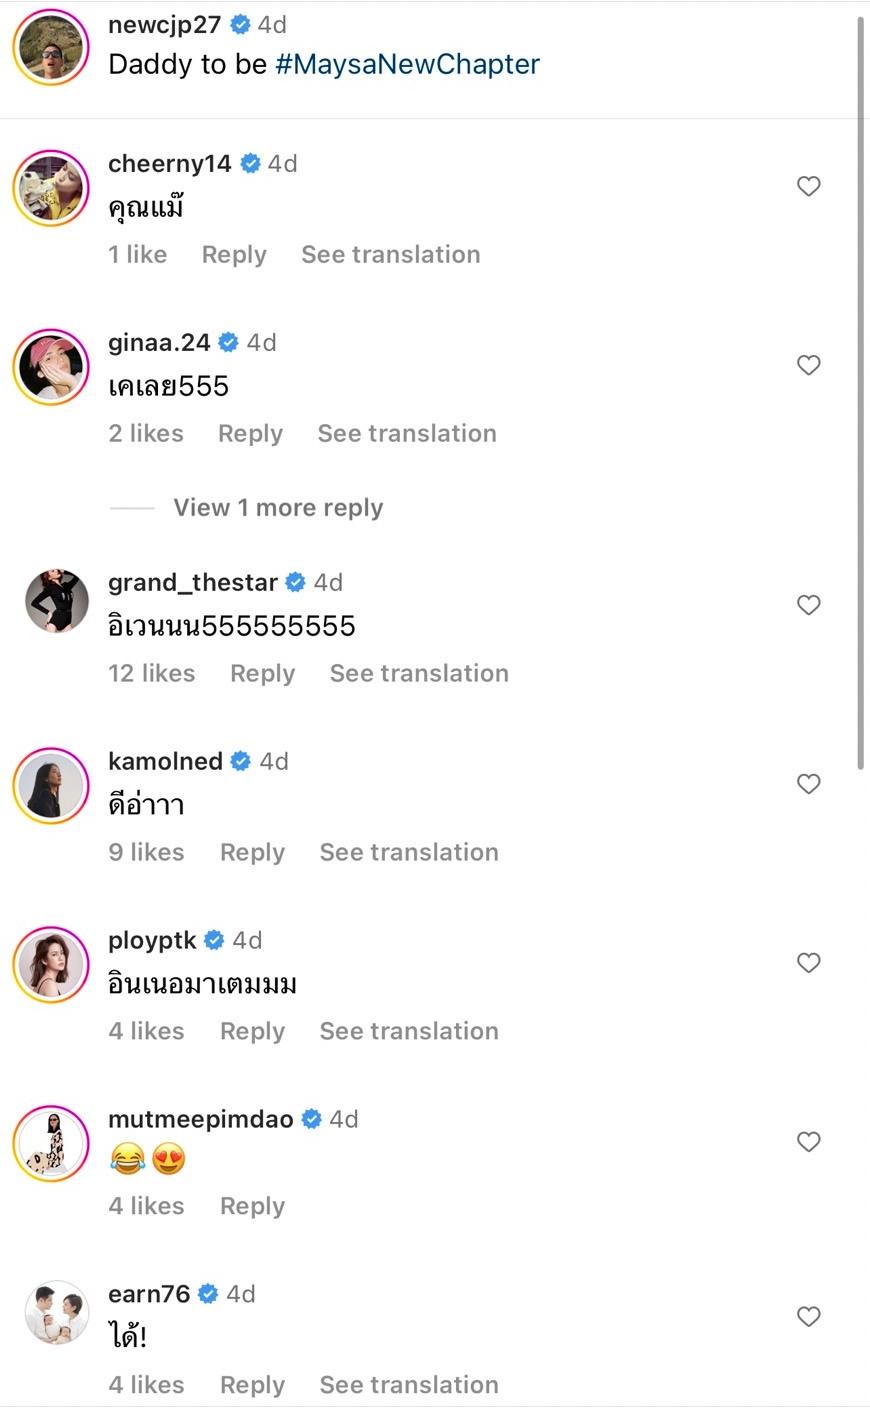View who liked grand_thestar's comment (12 likes)
870x1410 pixels.
click(151, 674)
